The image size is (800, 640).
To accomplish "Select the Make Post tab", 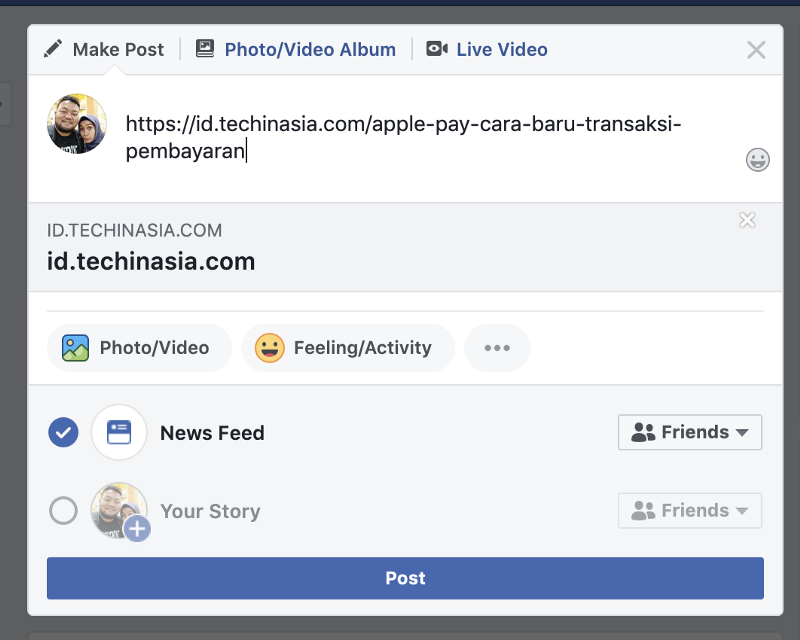I will point(118,49).
